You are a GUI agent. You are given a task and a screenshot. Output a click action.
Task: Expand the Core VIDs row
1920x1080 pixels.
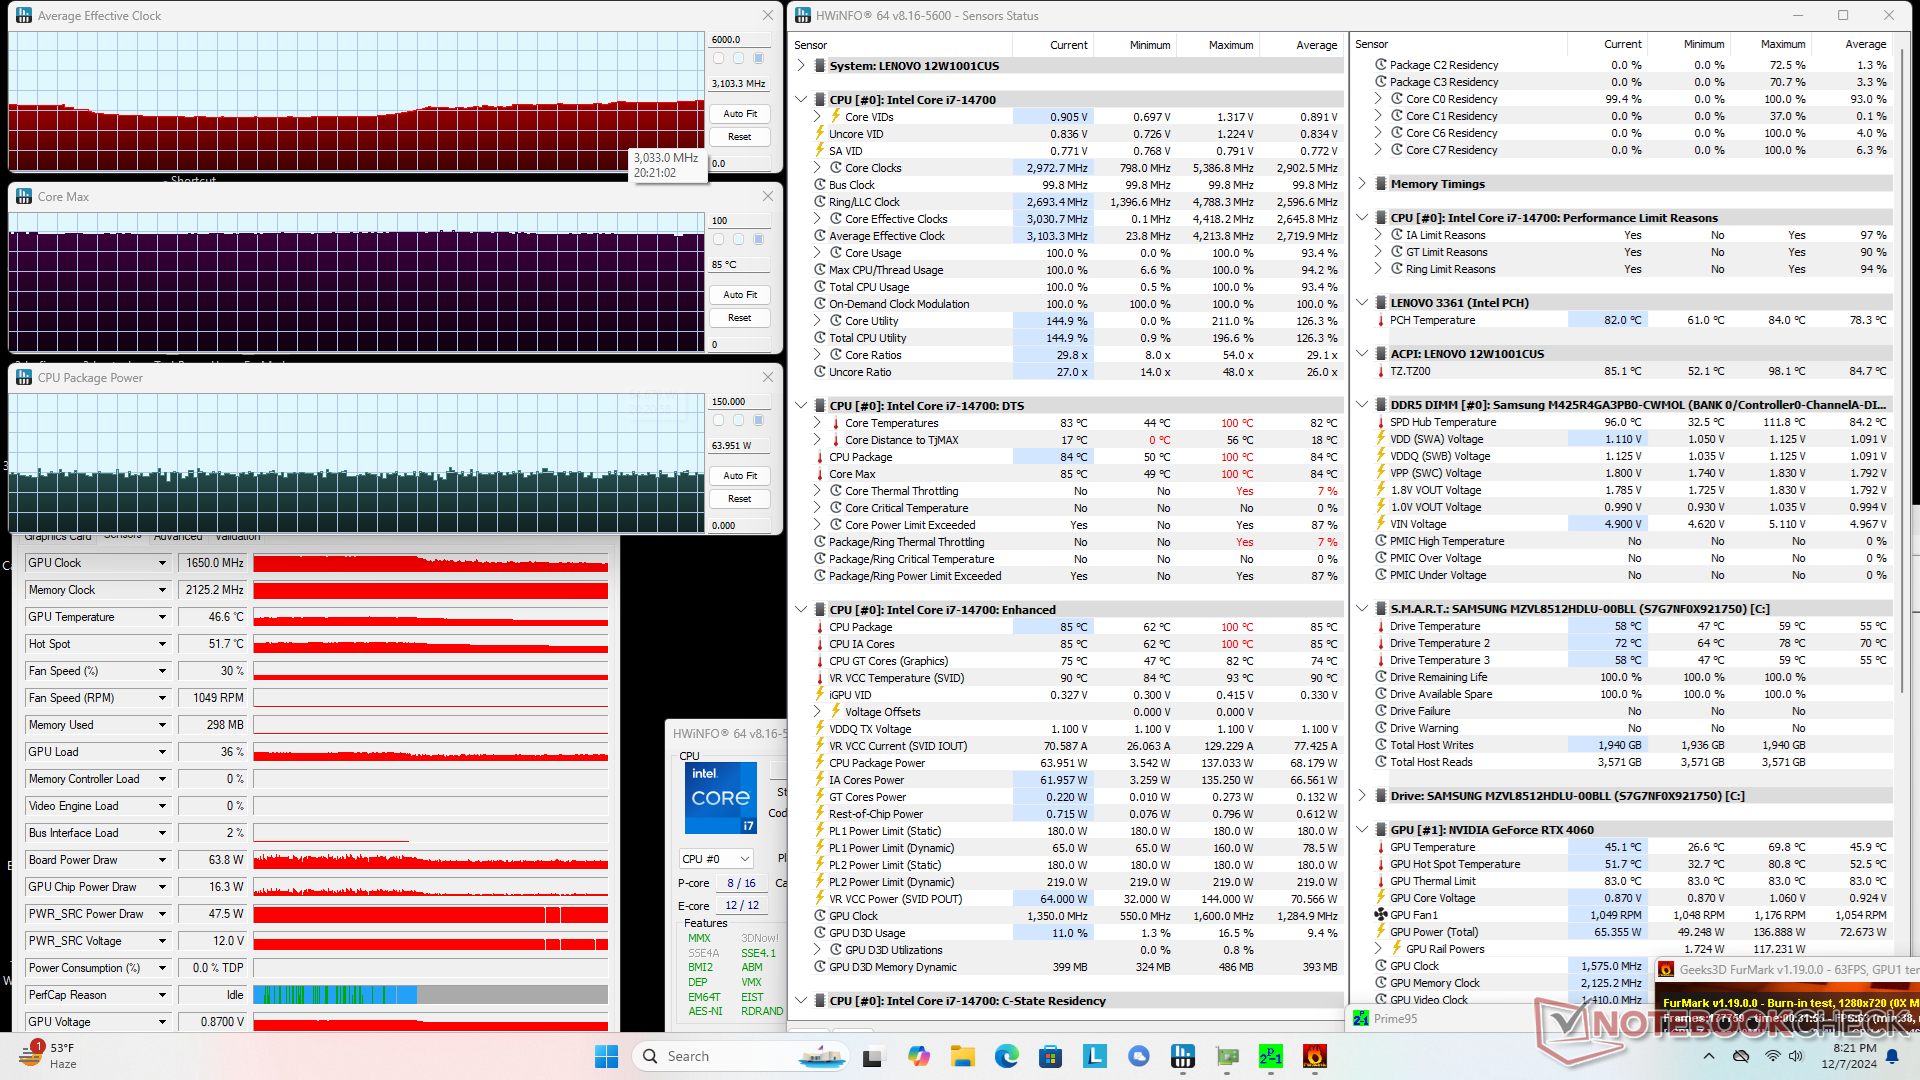point(817,117)
